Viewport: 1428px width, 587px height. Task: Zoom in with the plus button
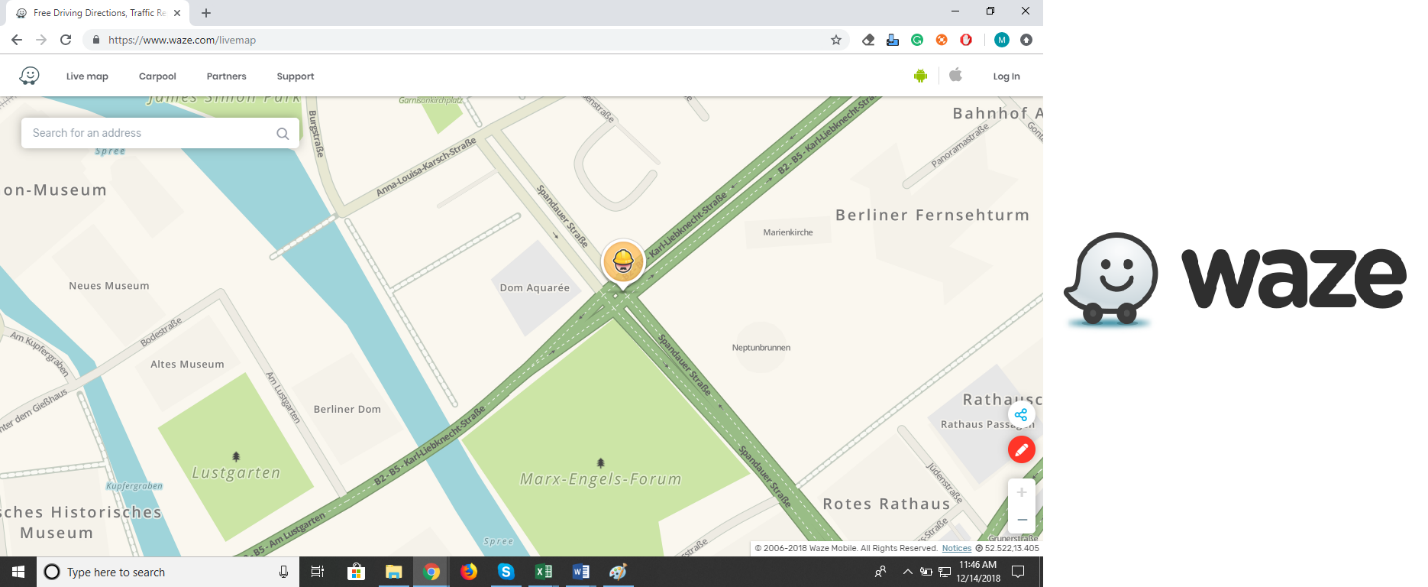[1021, 491]
